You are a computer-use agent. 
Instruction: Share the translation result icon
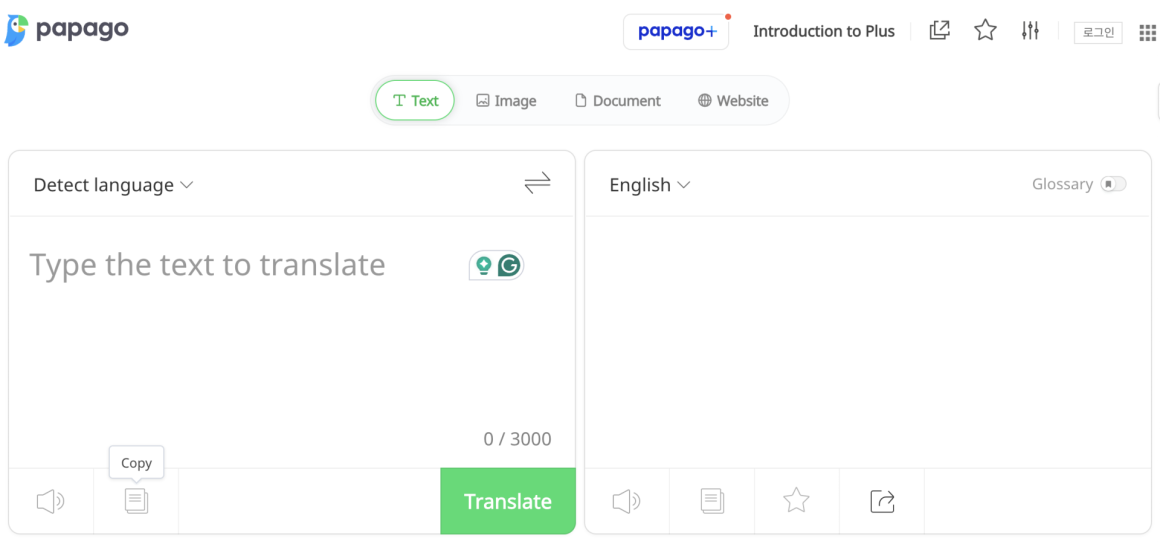(x=882, y=501)
